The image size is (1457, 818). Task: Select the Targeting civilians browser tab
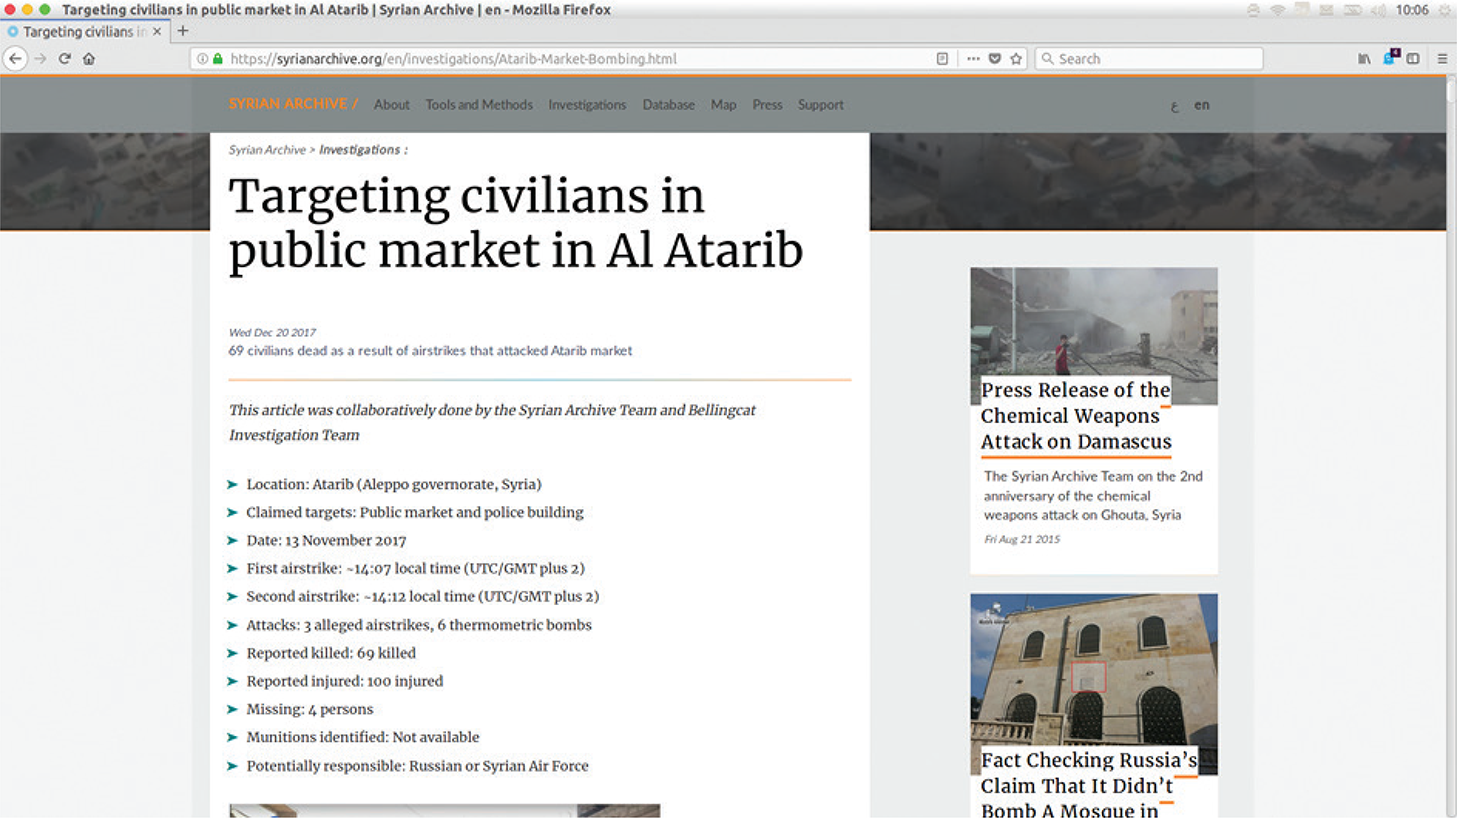85,31
